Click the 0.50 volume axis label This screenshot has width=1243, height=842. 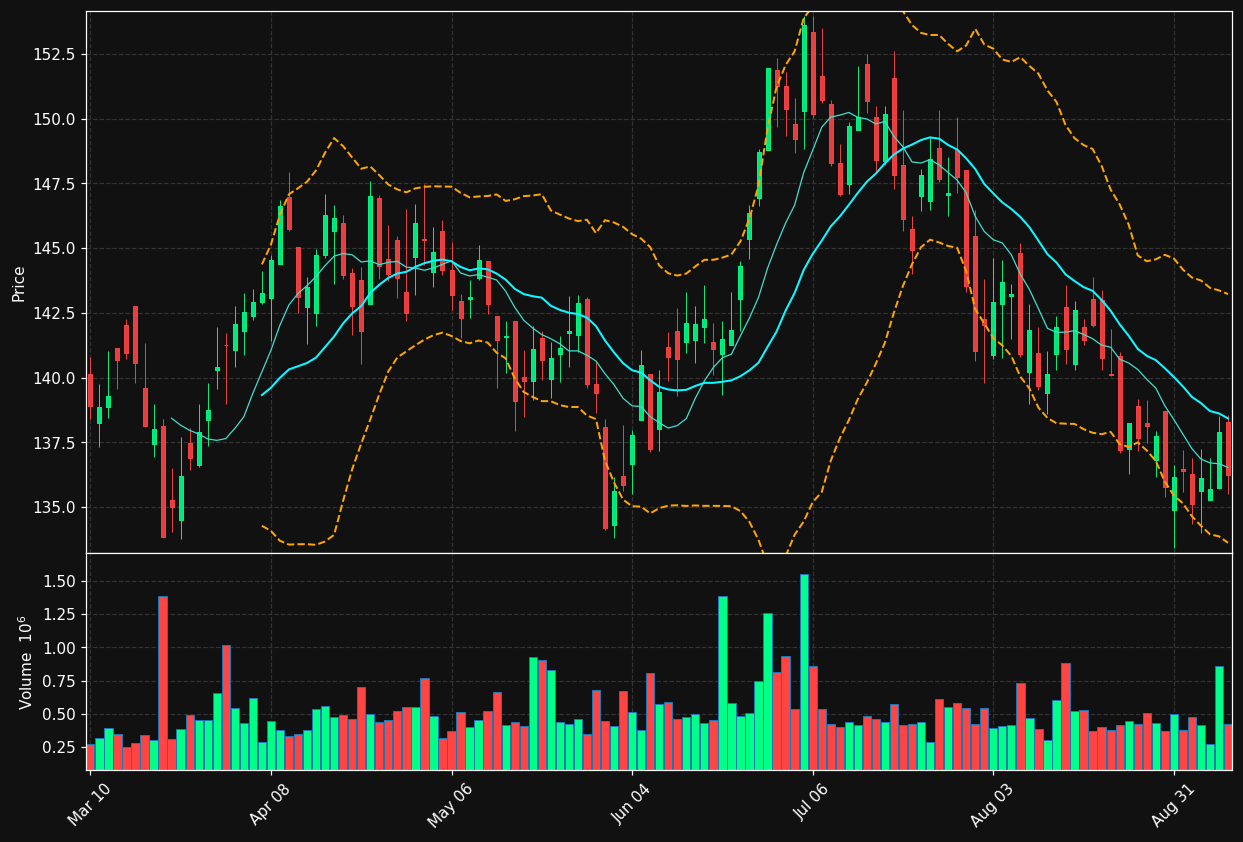point(59,715)
